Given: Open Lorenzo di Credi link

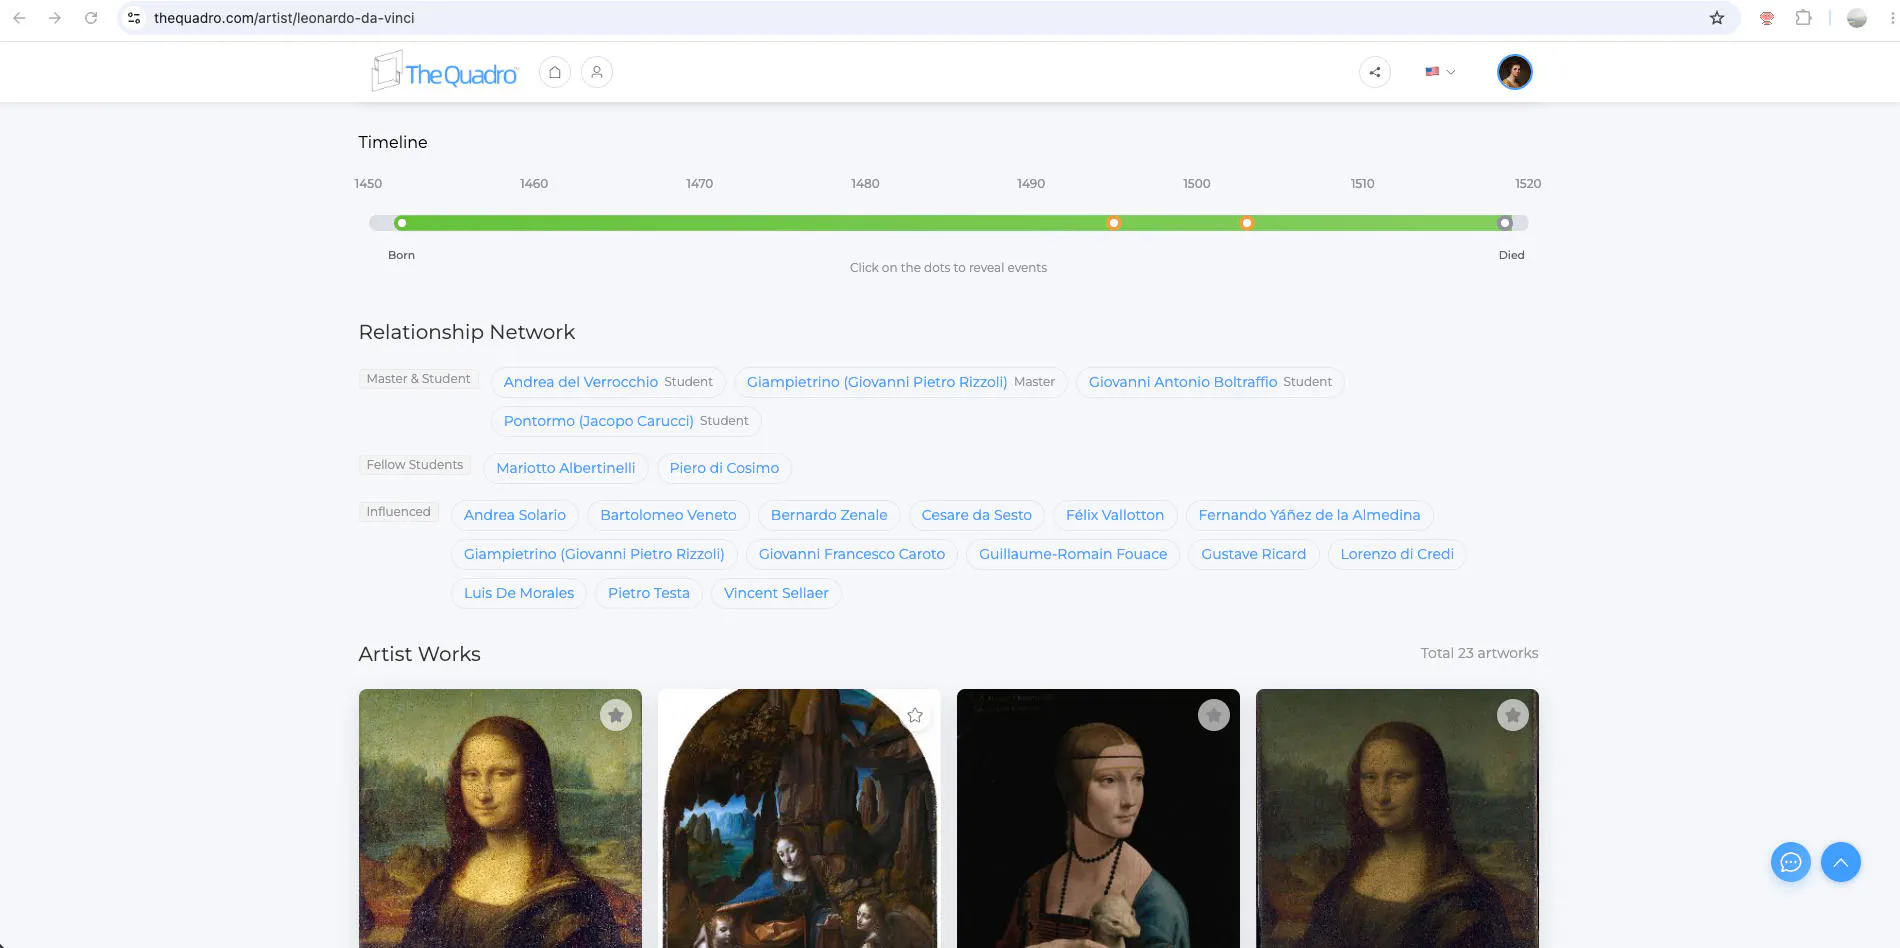Looking at the screenshot, I should (x=1397, y=554).
